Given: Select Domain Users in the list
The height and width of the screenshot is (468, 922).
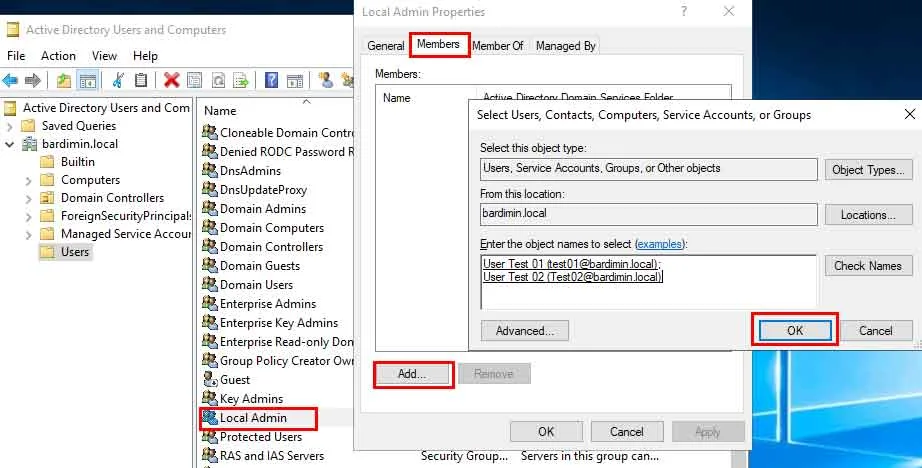Looking at the screenshot, I should [256, 285].
